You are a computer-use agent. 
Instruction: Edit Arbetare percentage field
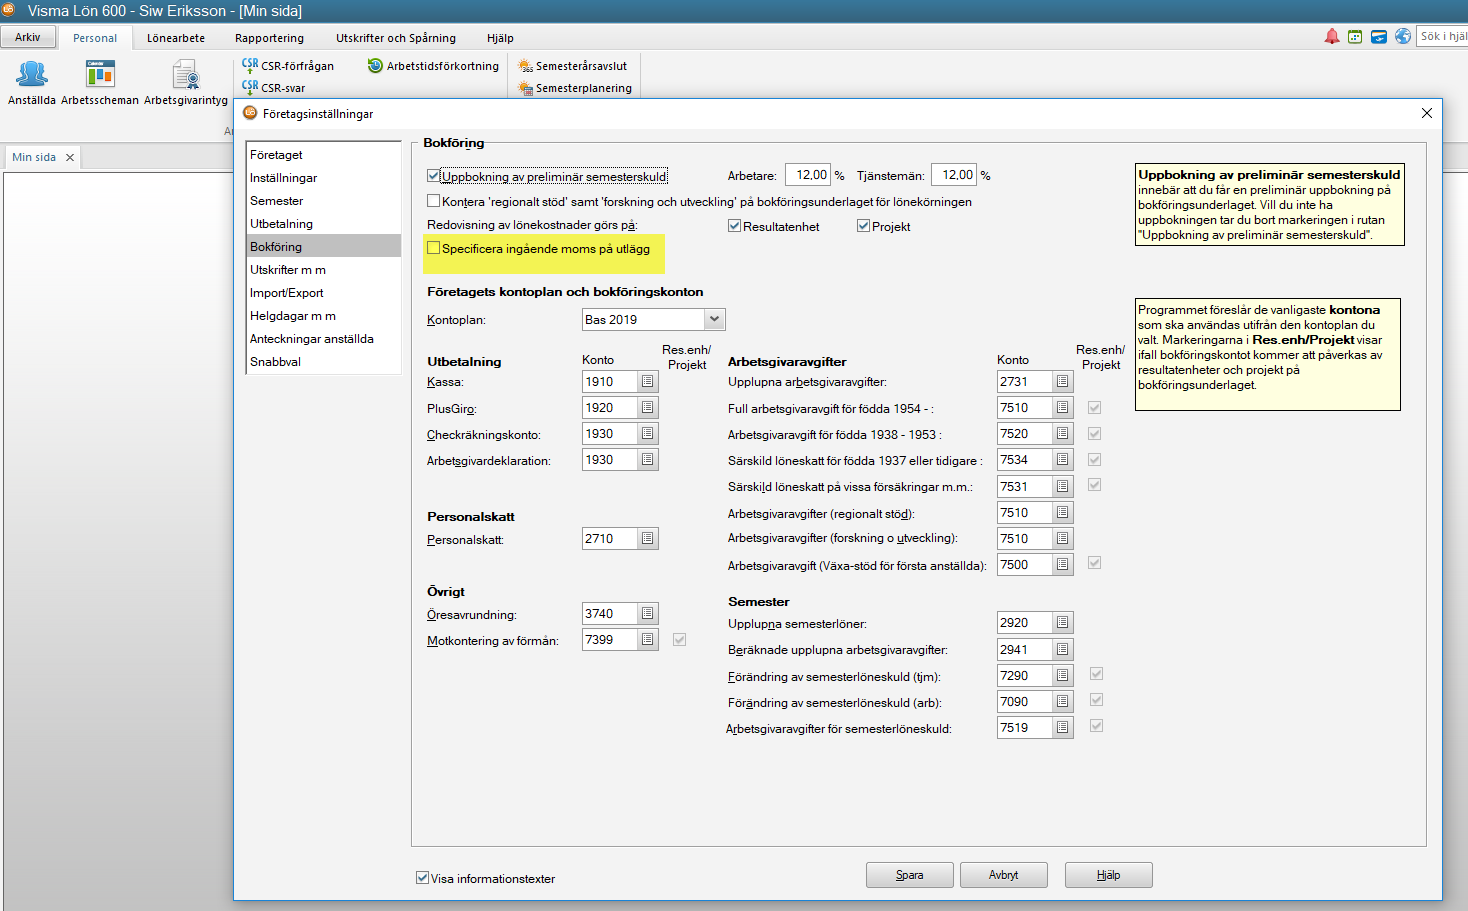click(x=808, y=175)
